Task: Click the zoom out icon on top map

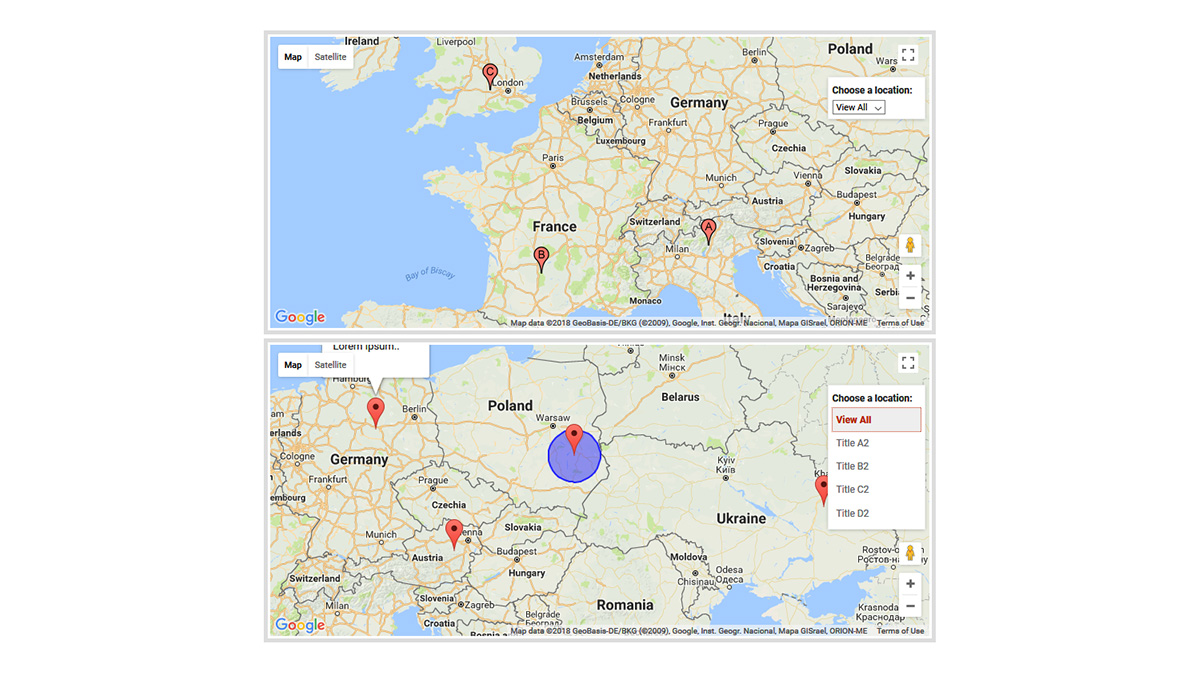Action: click(x=910, y=298)
